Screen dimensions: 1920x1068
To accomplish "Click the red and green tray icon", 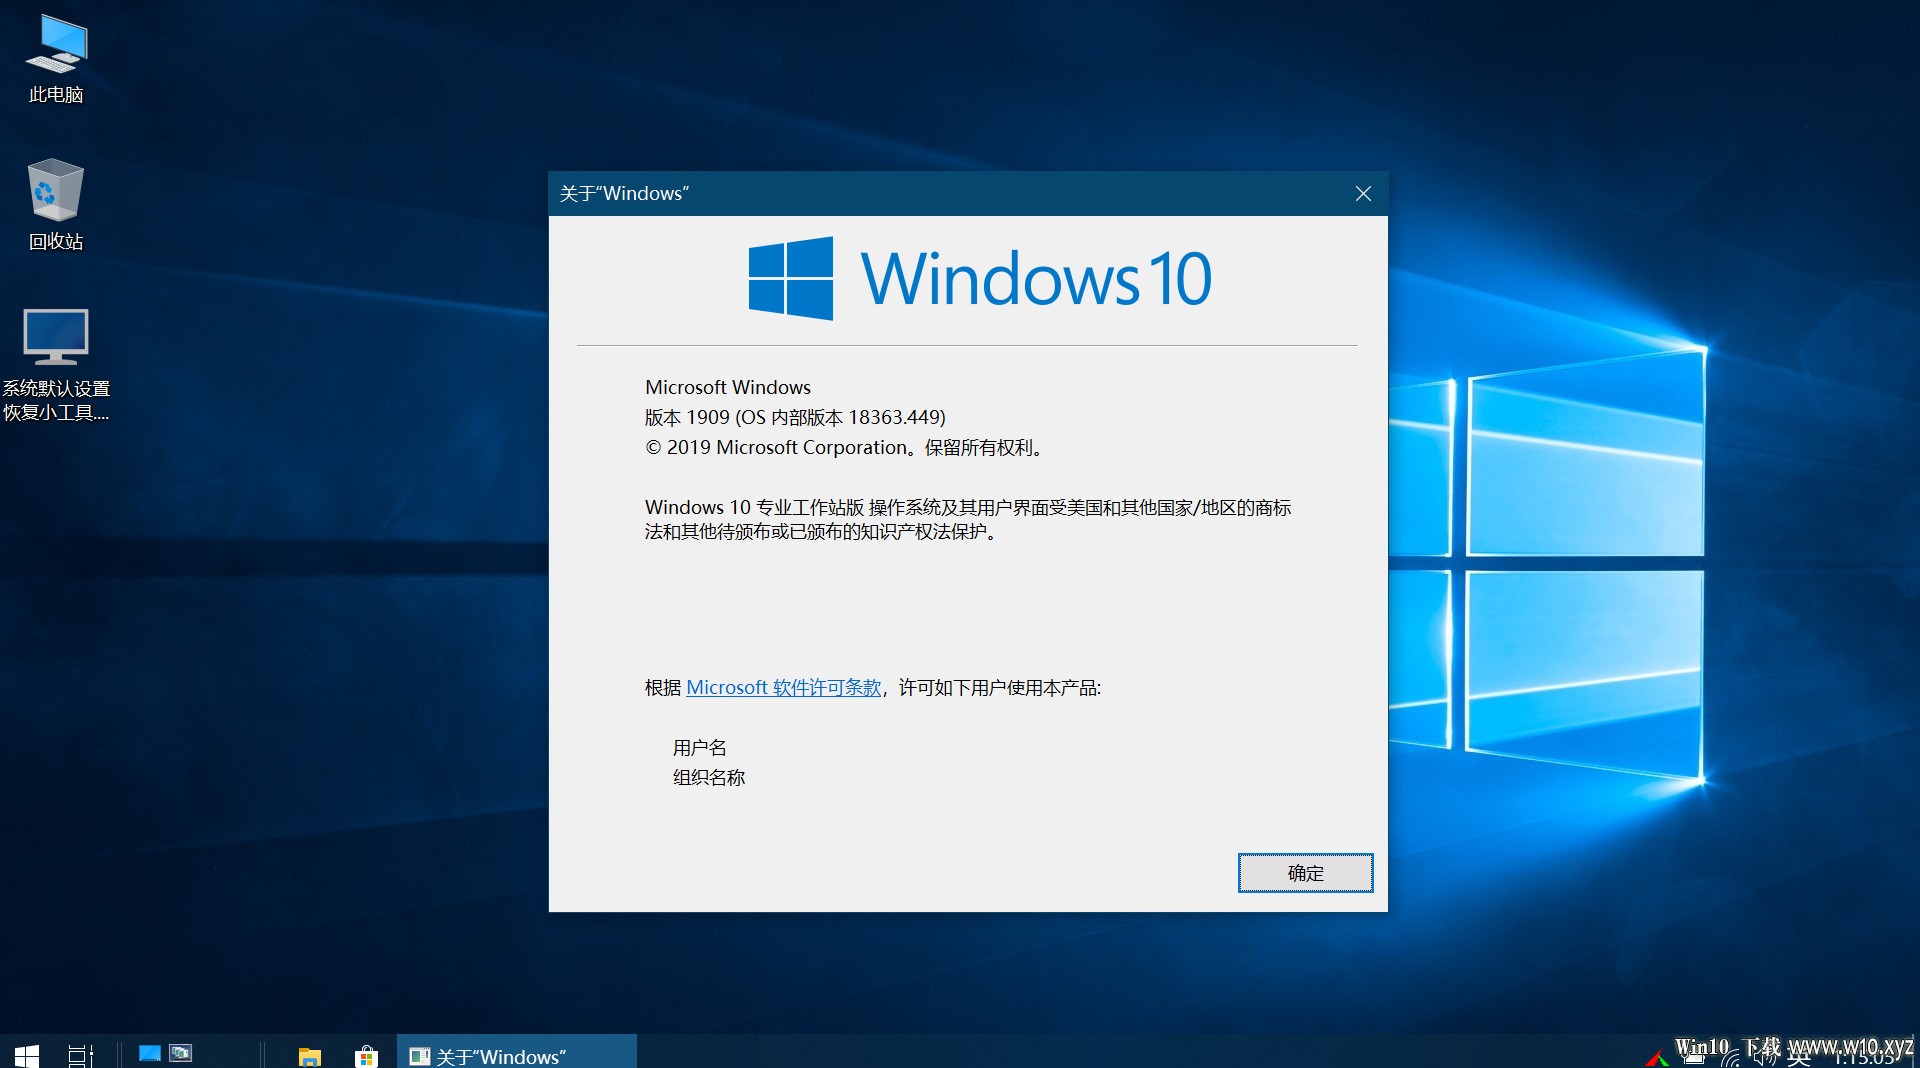I will pos(1657,1059).
